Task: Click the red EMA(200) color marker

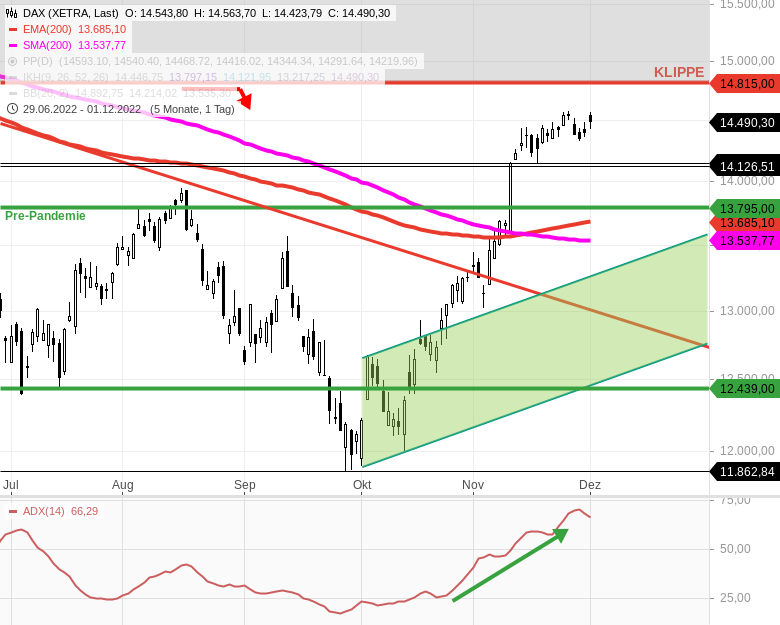Action: [x=13, y=29]
